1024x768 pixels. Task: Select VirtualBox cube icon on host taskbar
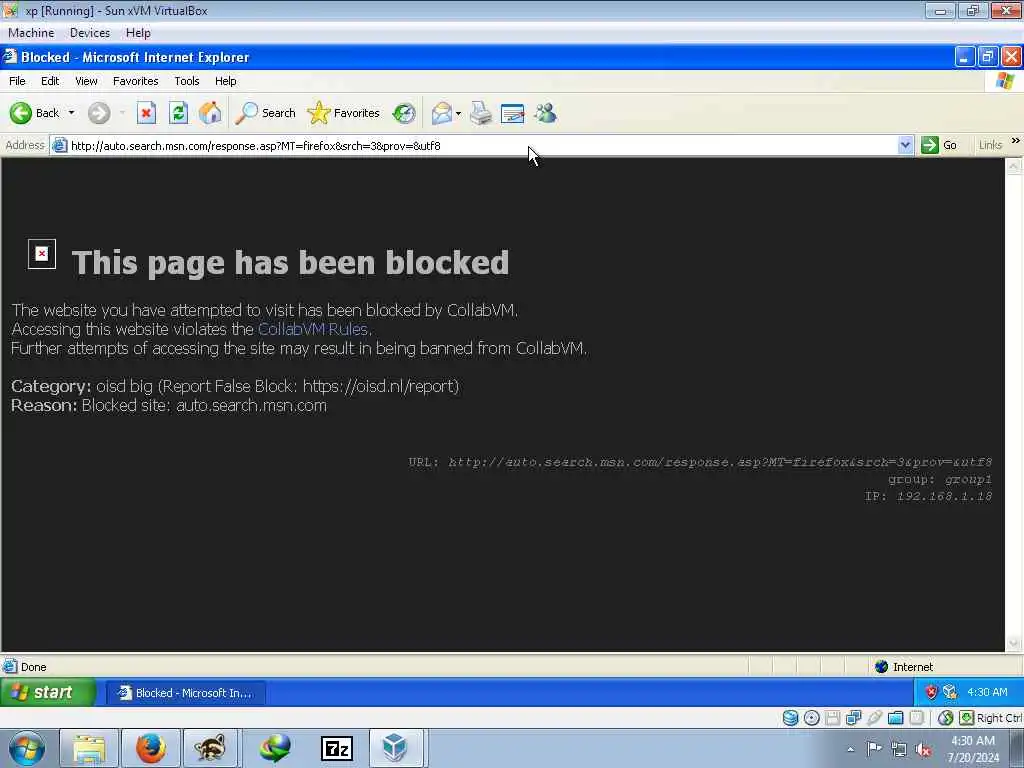(396, 748)
